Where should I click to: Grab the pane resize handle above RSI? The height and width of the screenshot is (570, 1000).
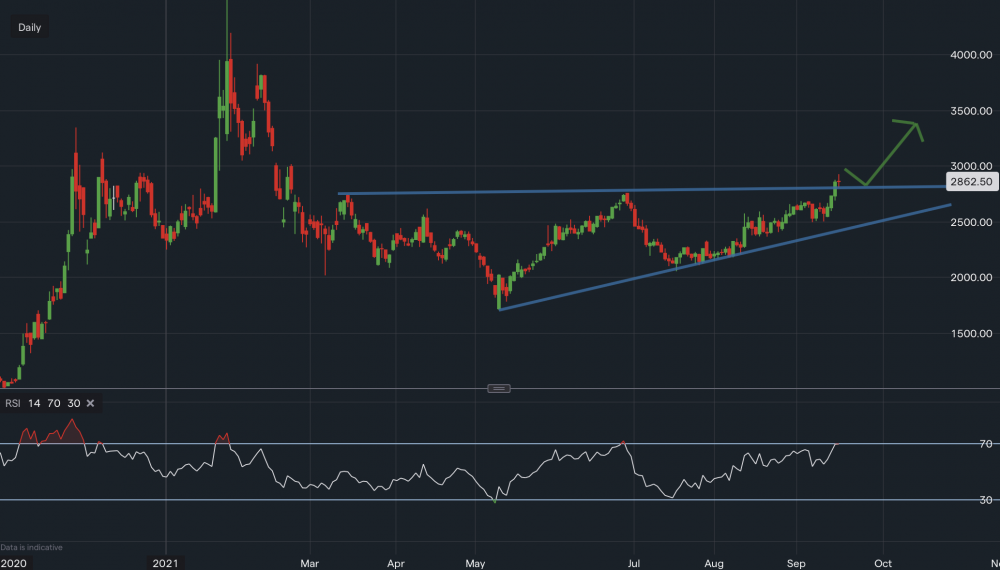coord(500,388)
